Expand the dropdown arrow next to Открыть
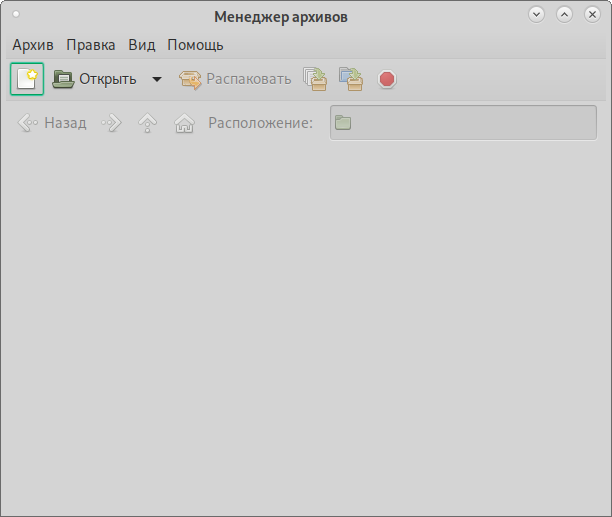 click(x=156, y=79)
